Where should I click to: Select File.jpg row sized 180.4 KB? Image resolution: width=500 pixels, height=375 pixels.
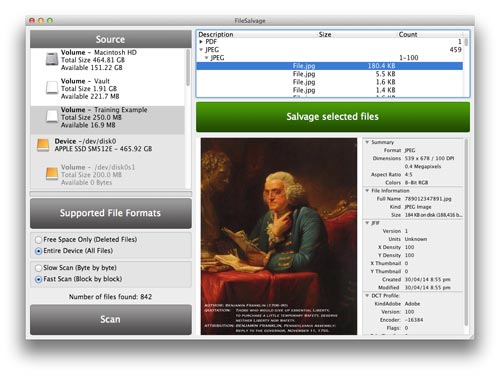coord(330,66)
